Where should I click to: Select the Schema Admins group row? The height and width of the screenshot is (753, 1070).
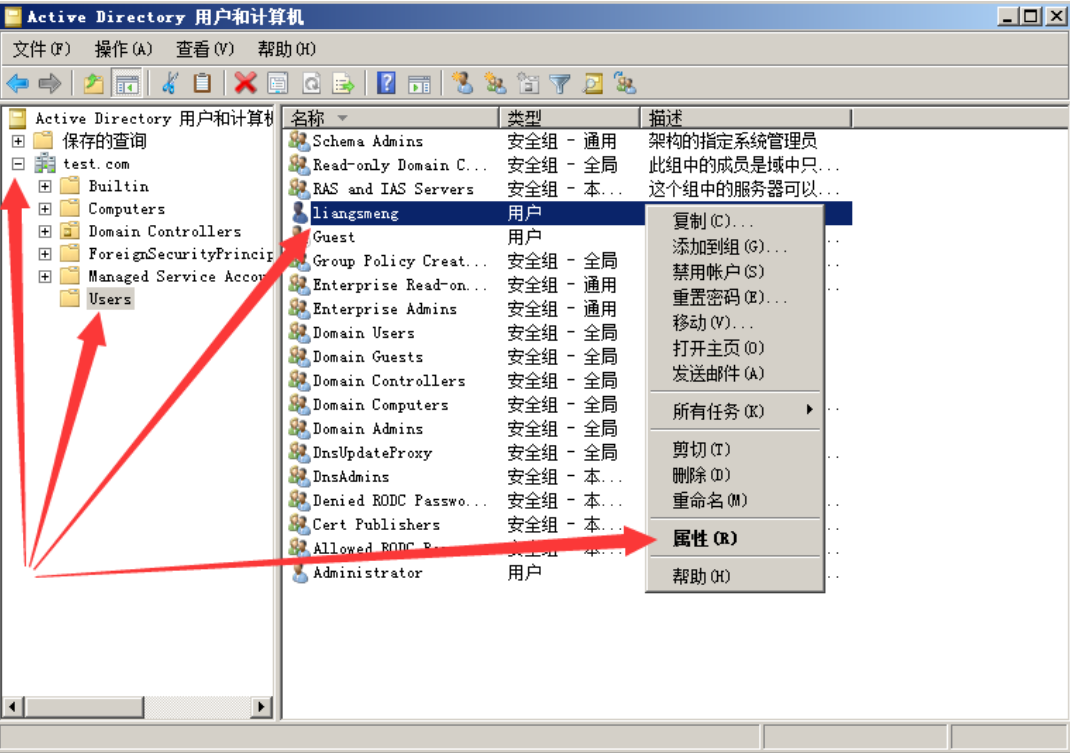coord(568,141)
